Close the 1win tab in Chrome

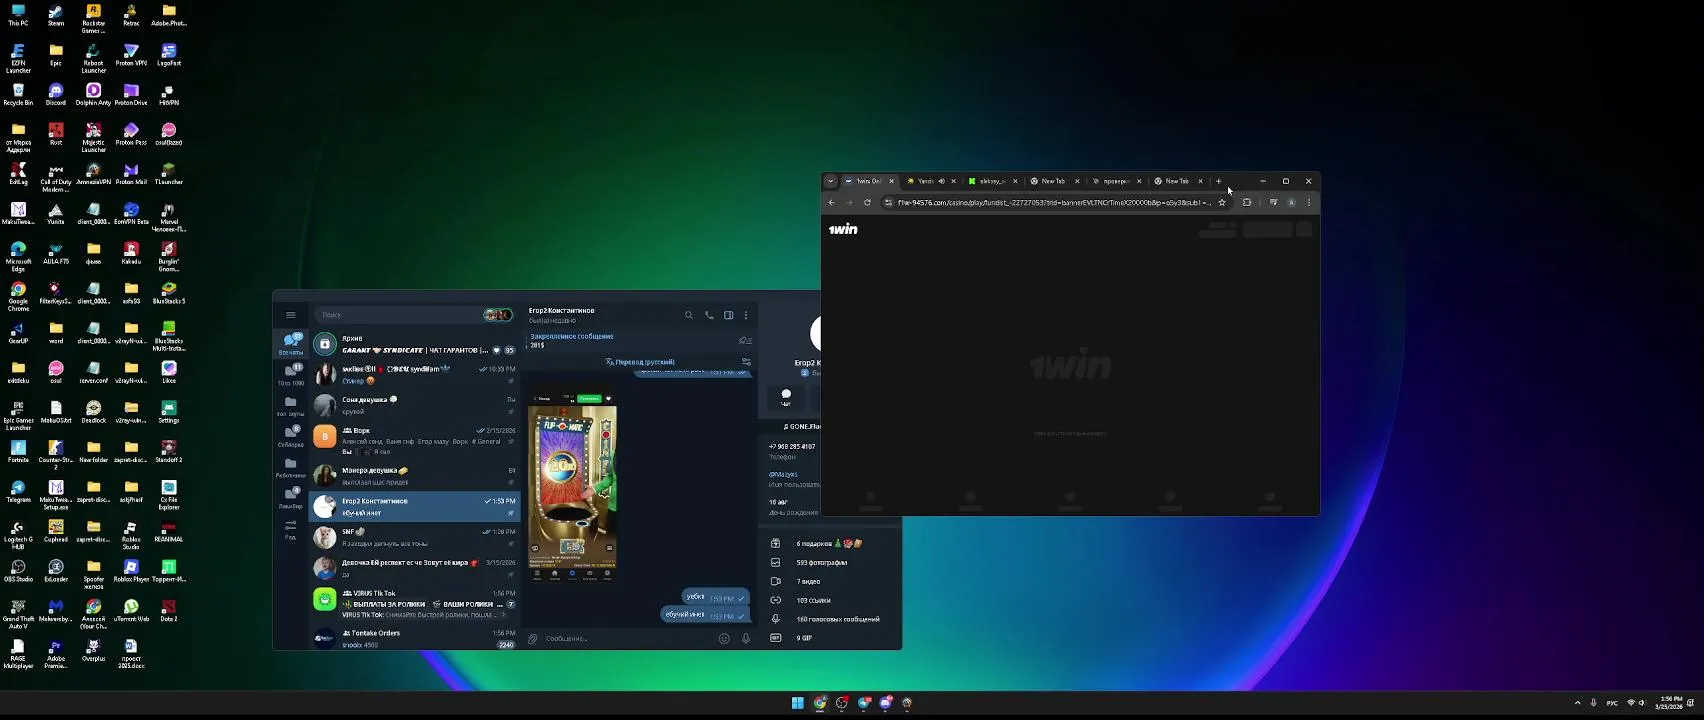(x=891, y=181)
